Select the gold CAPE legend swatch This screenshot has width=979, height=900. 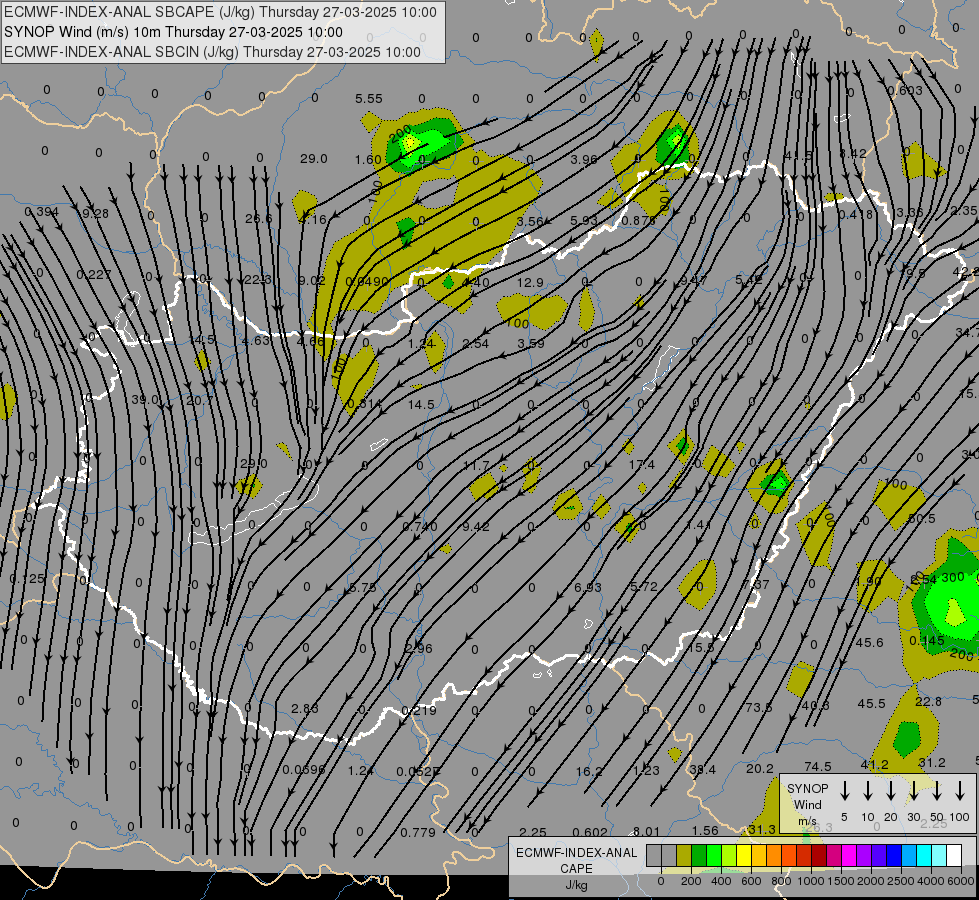coord(760,855)
